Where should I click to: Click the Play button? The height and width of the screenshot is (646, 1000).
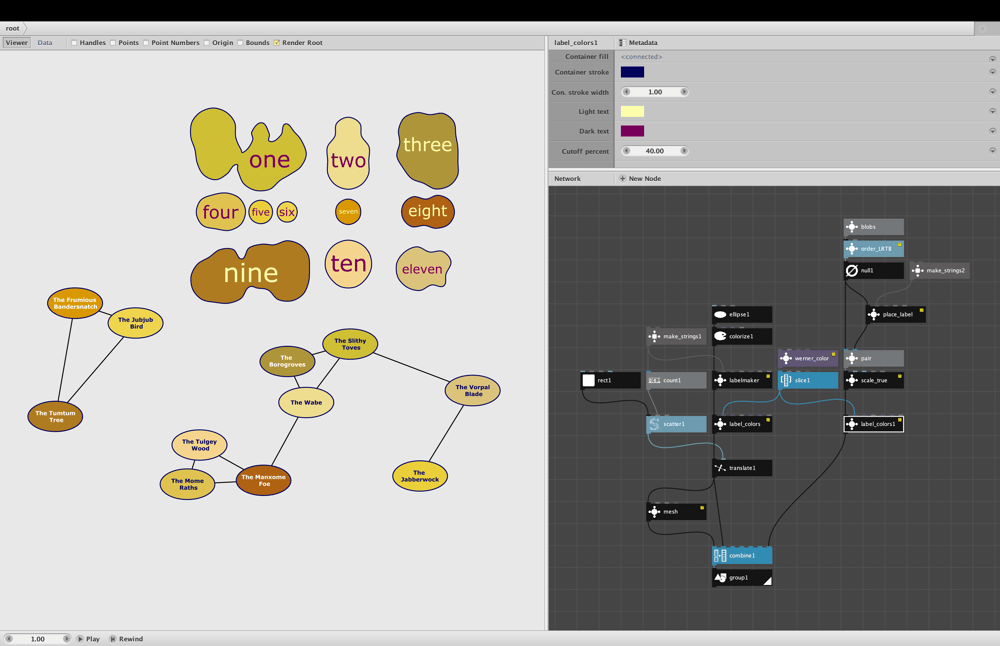pos(89,638)
